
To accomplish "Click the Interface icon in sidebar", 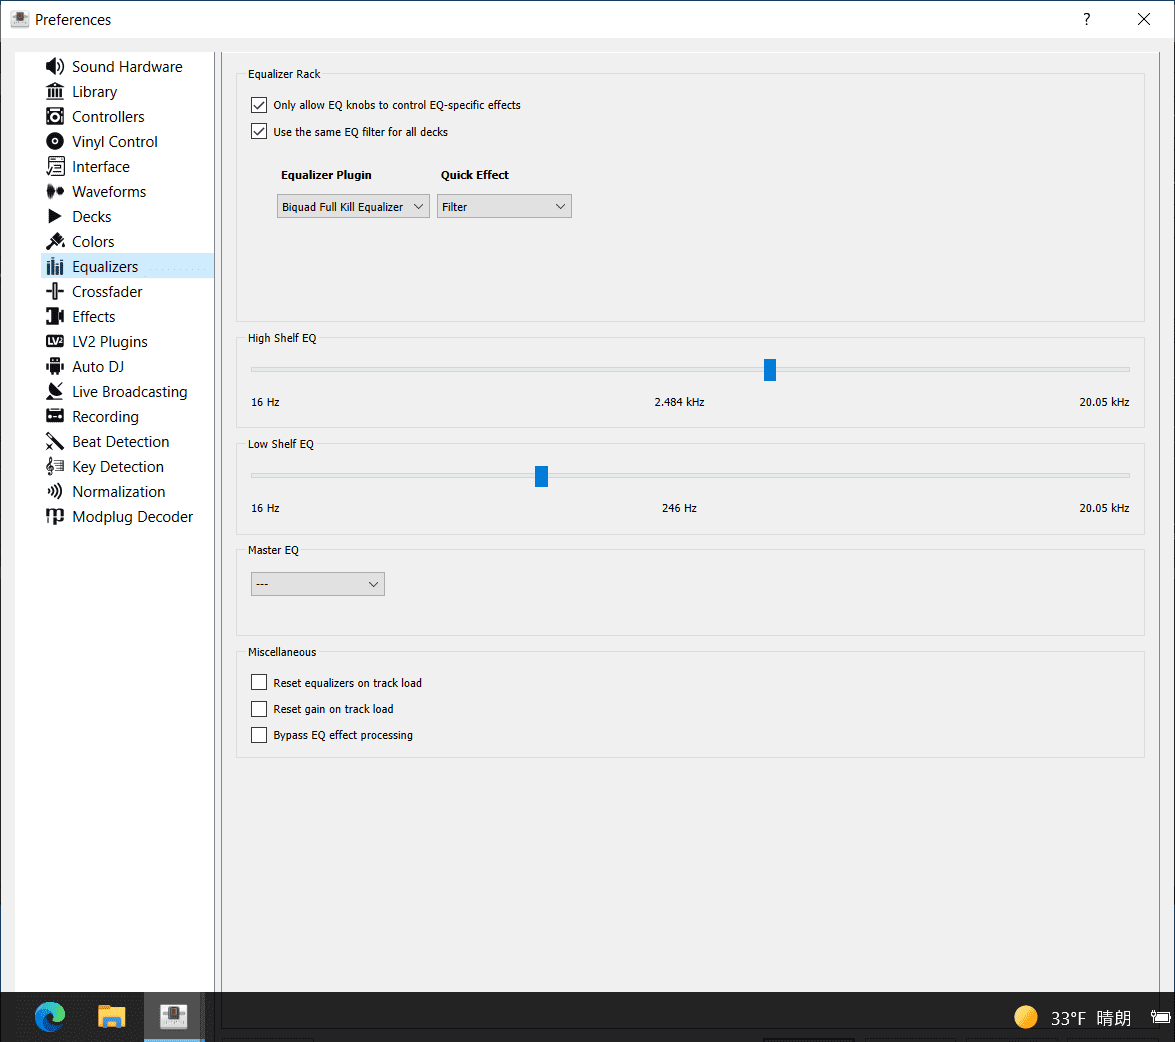I will [x=55, y=166].
